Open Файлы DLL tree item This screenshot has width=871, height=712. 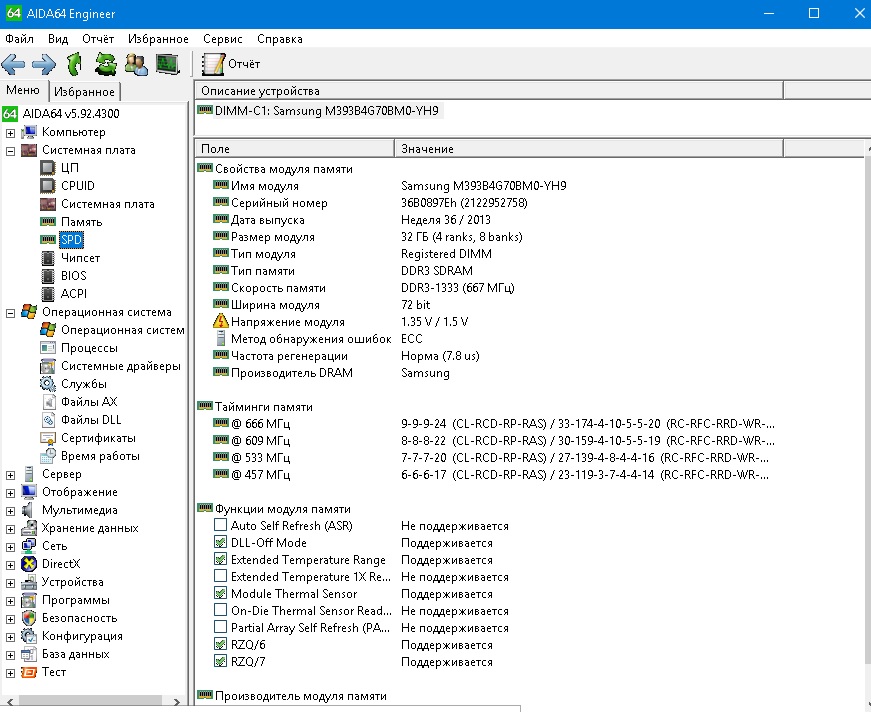coord(91,420)
